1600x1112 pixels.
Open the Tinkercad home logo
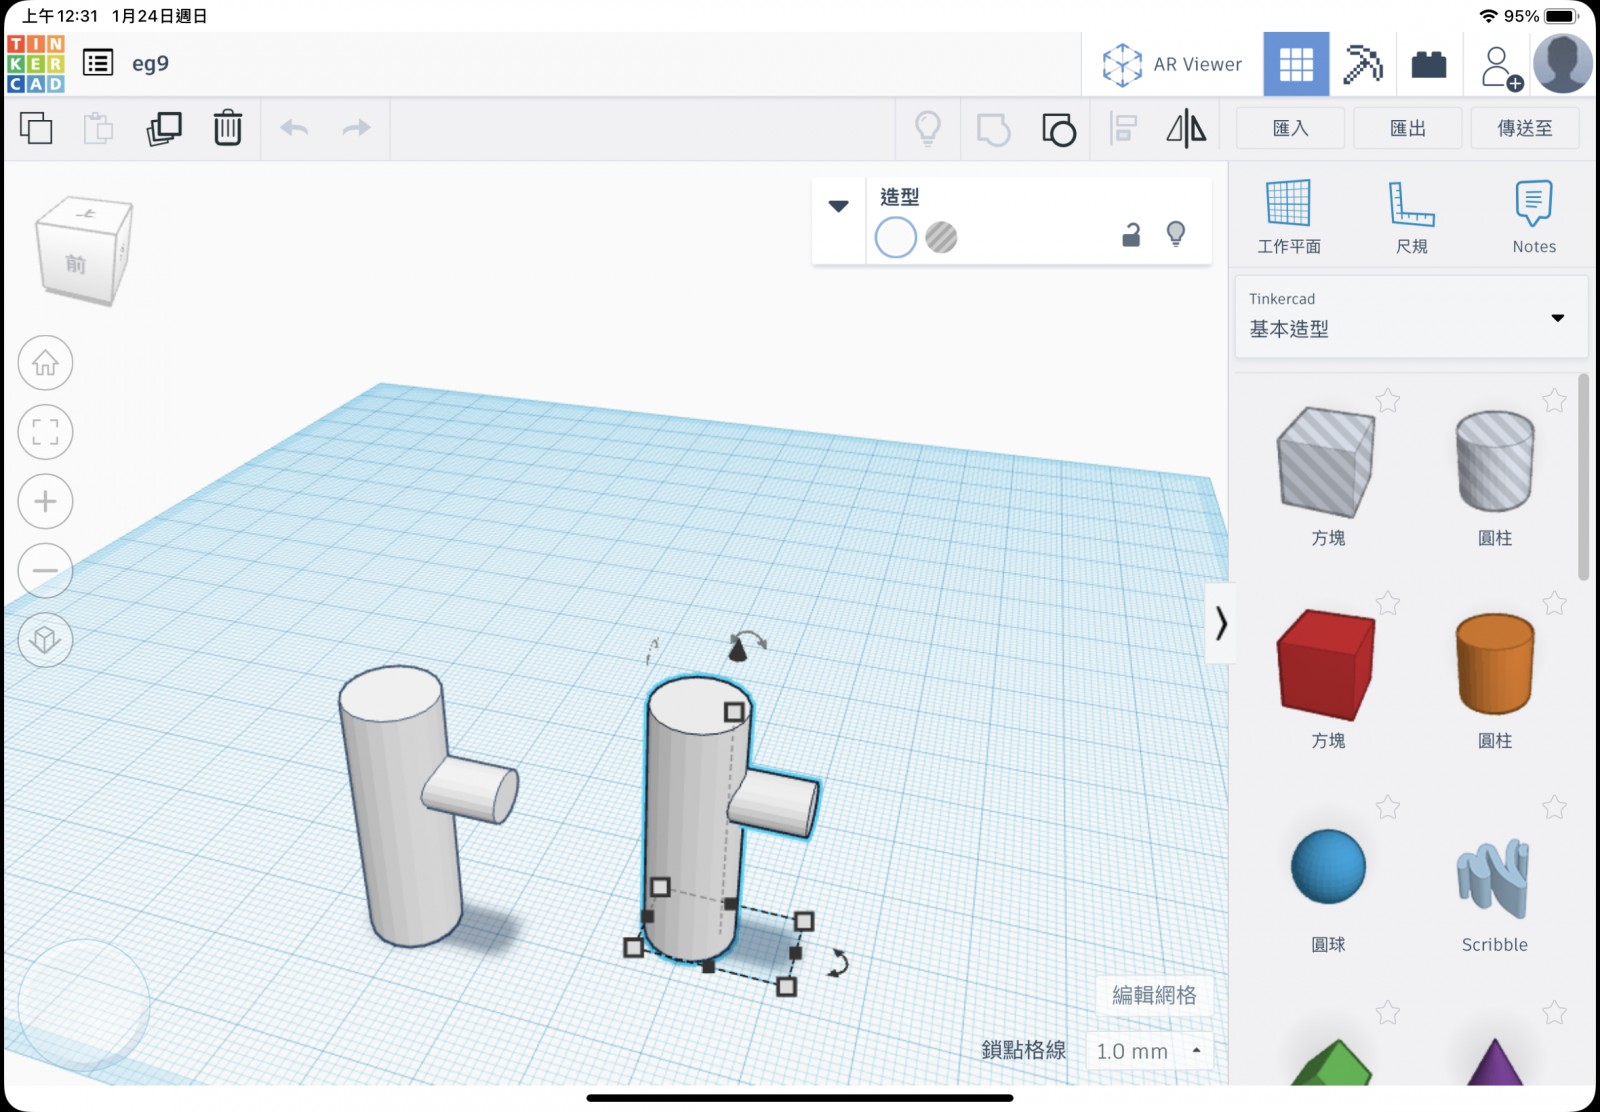pos(35,64)
